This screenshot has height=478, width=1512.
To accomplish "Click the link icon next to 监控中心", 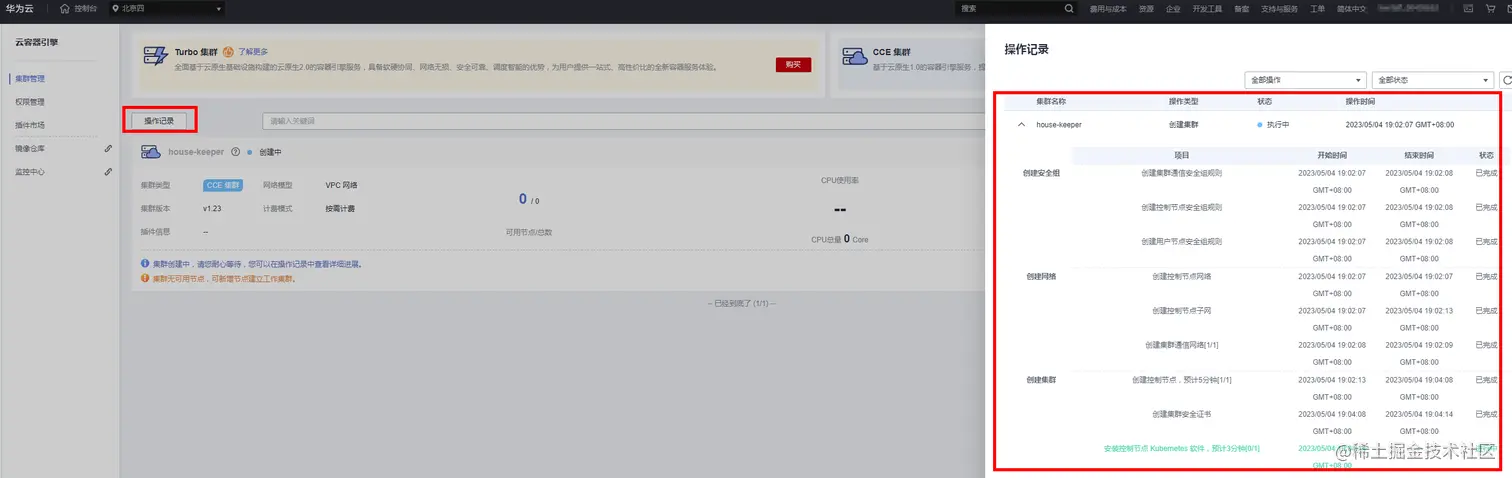I will [x=108, y=172].
